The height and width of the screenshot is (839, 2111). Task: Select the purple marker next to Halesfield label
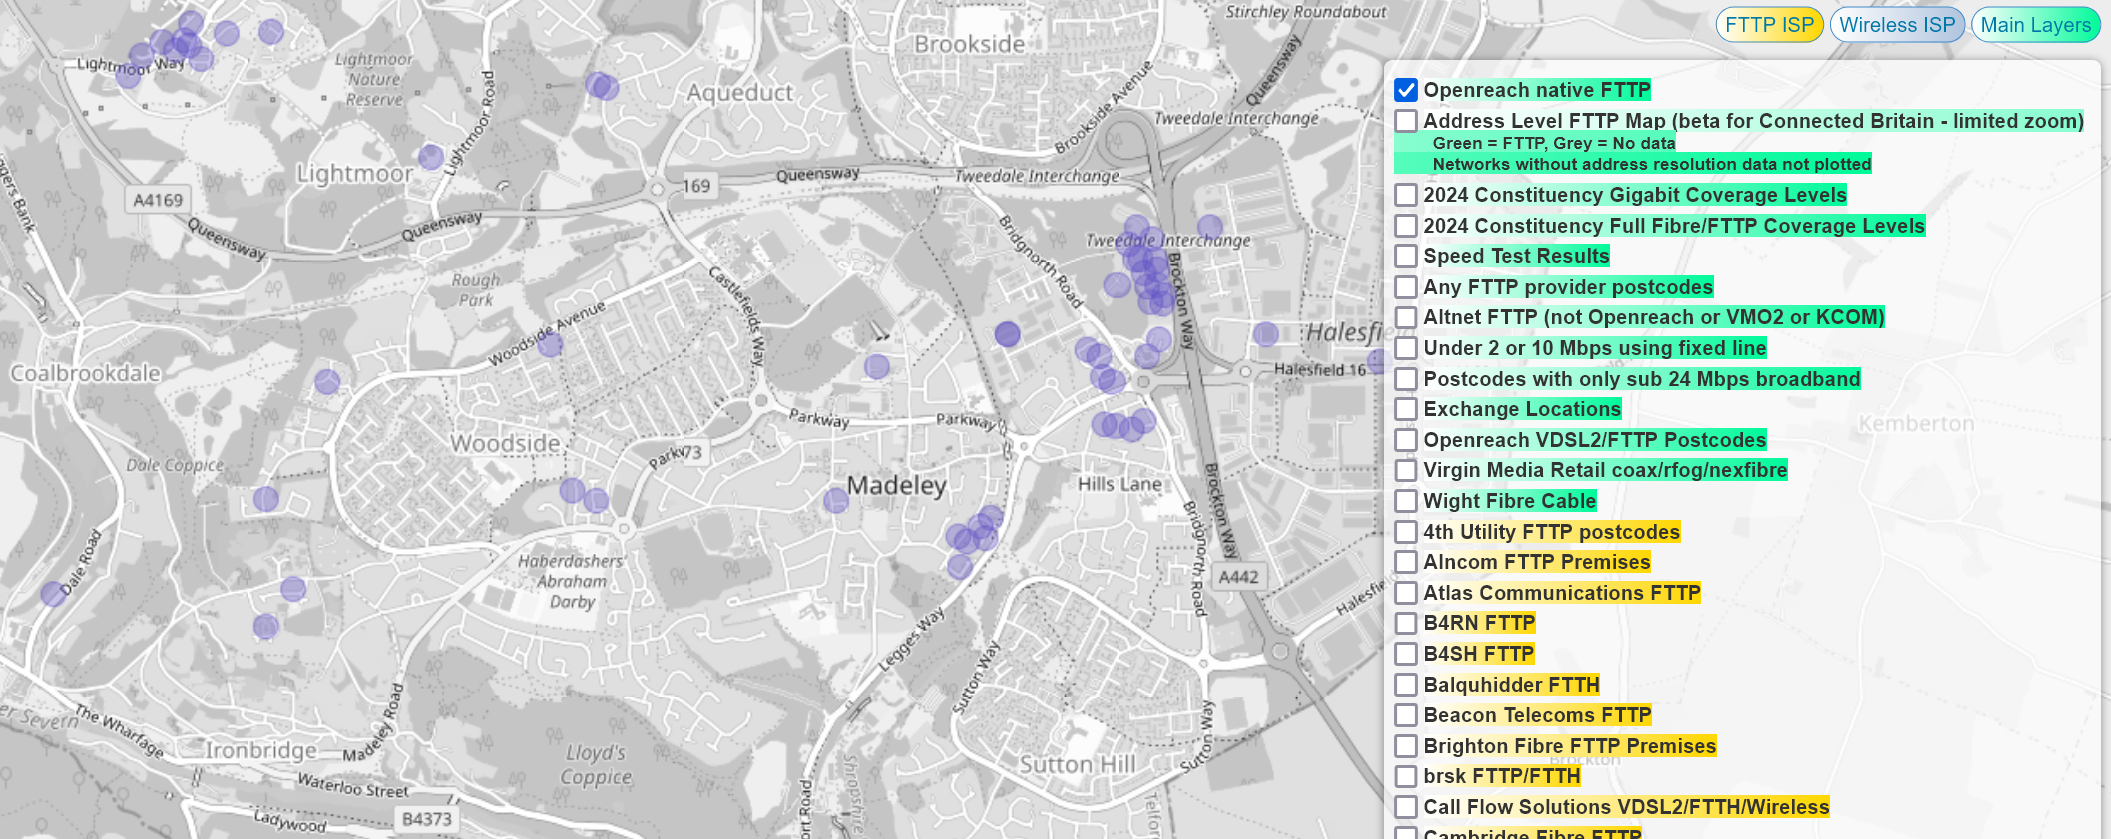1266,334
